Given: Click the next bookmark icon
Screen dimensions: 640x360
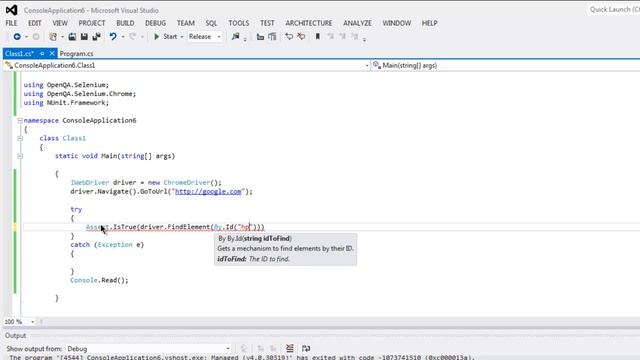Looking at the screenshot, I should [343, 37].
